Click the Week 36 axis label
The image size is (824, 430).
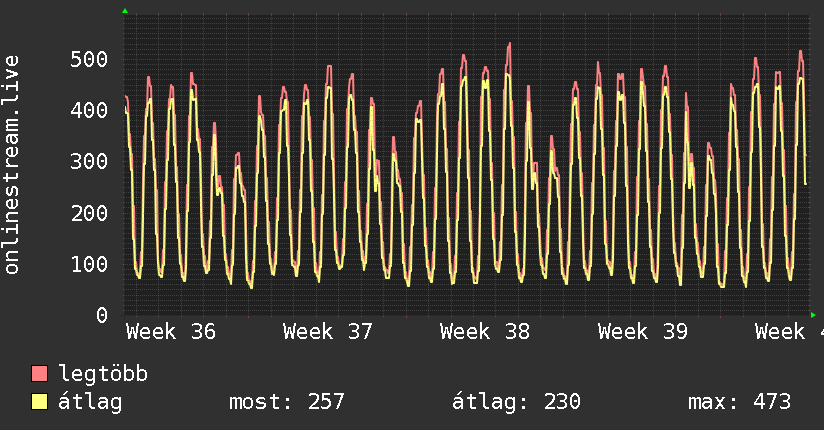point(171,332)
